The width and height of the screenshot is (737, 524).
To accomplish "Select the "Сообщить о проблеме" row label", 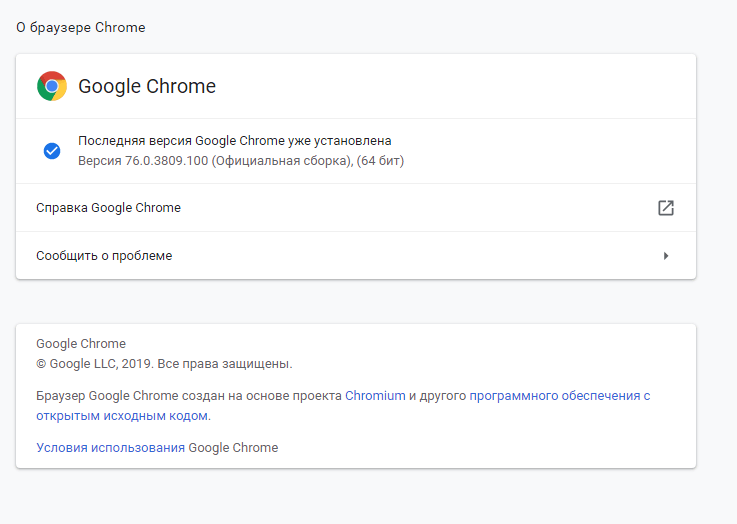I will click(x=104, y=256).
